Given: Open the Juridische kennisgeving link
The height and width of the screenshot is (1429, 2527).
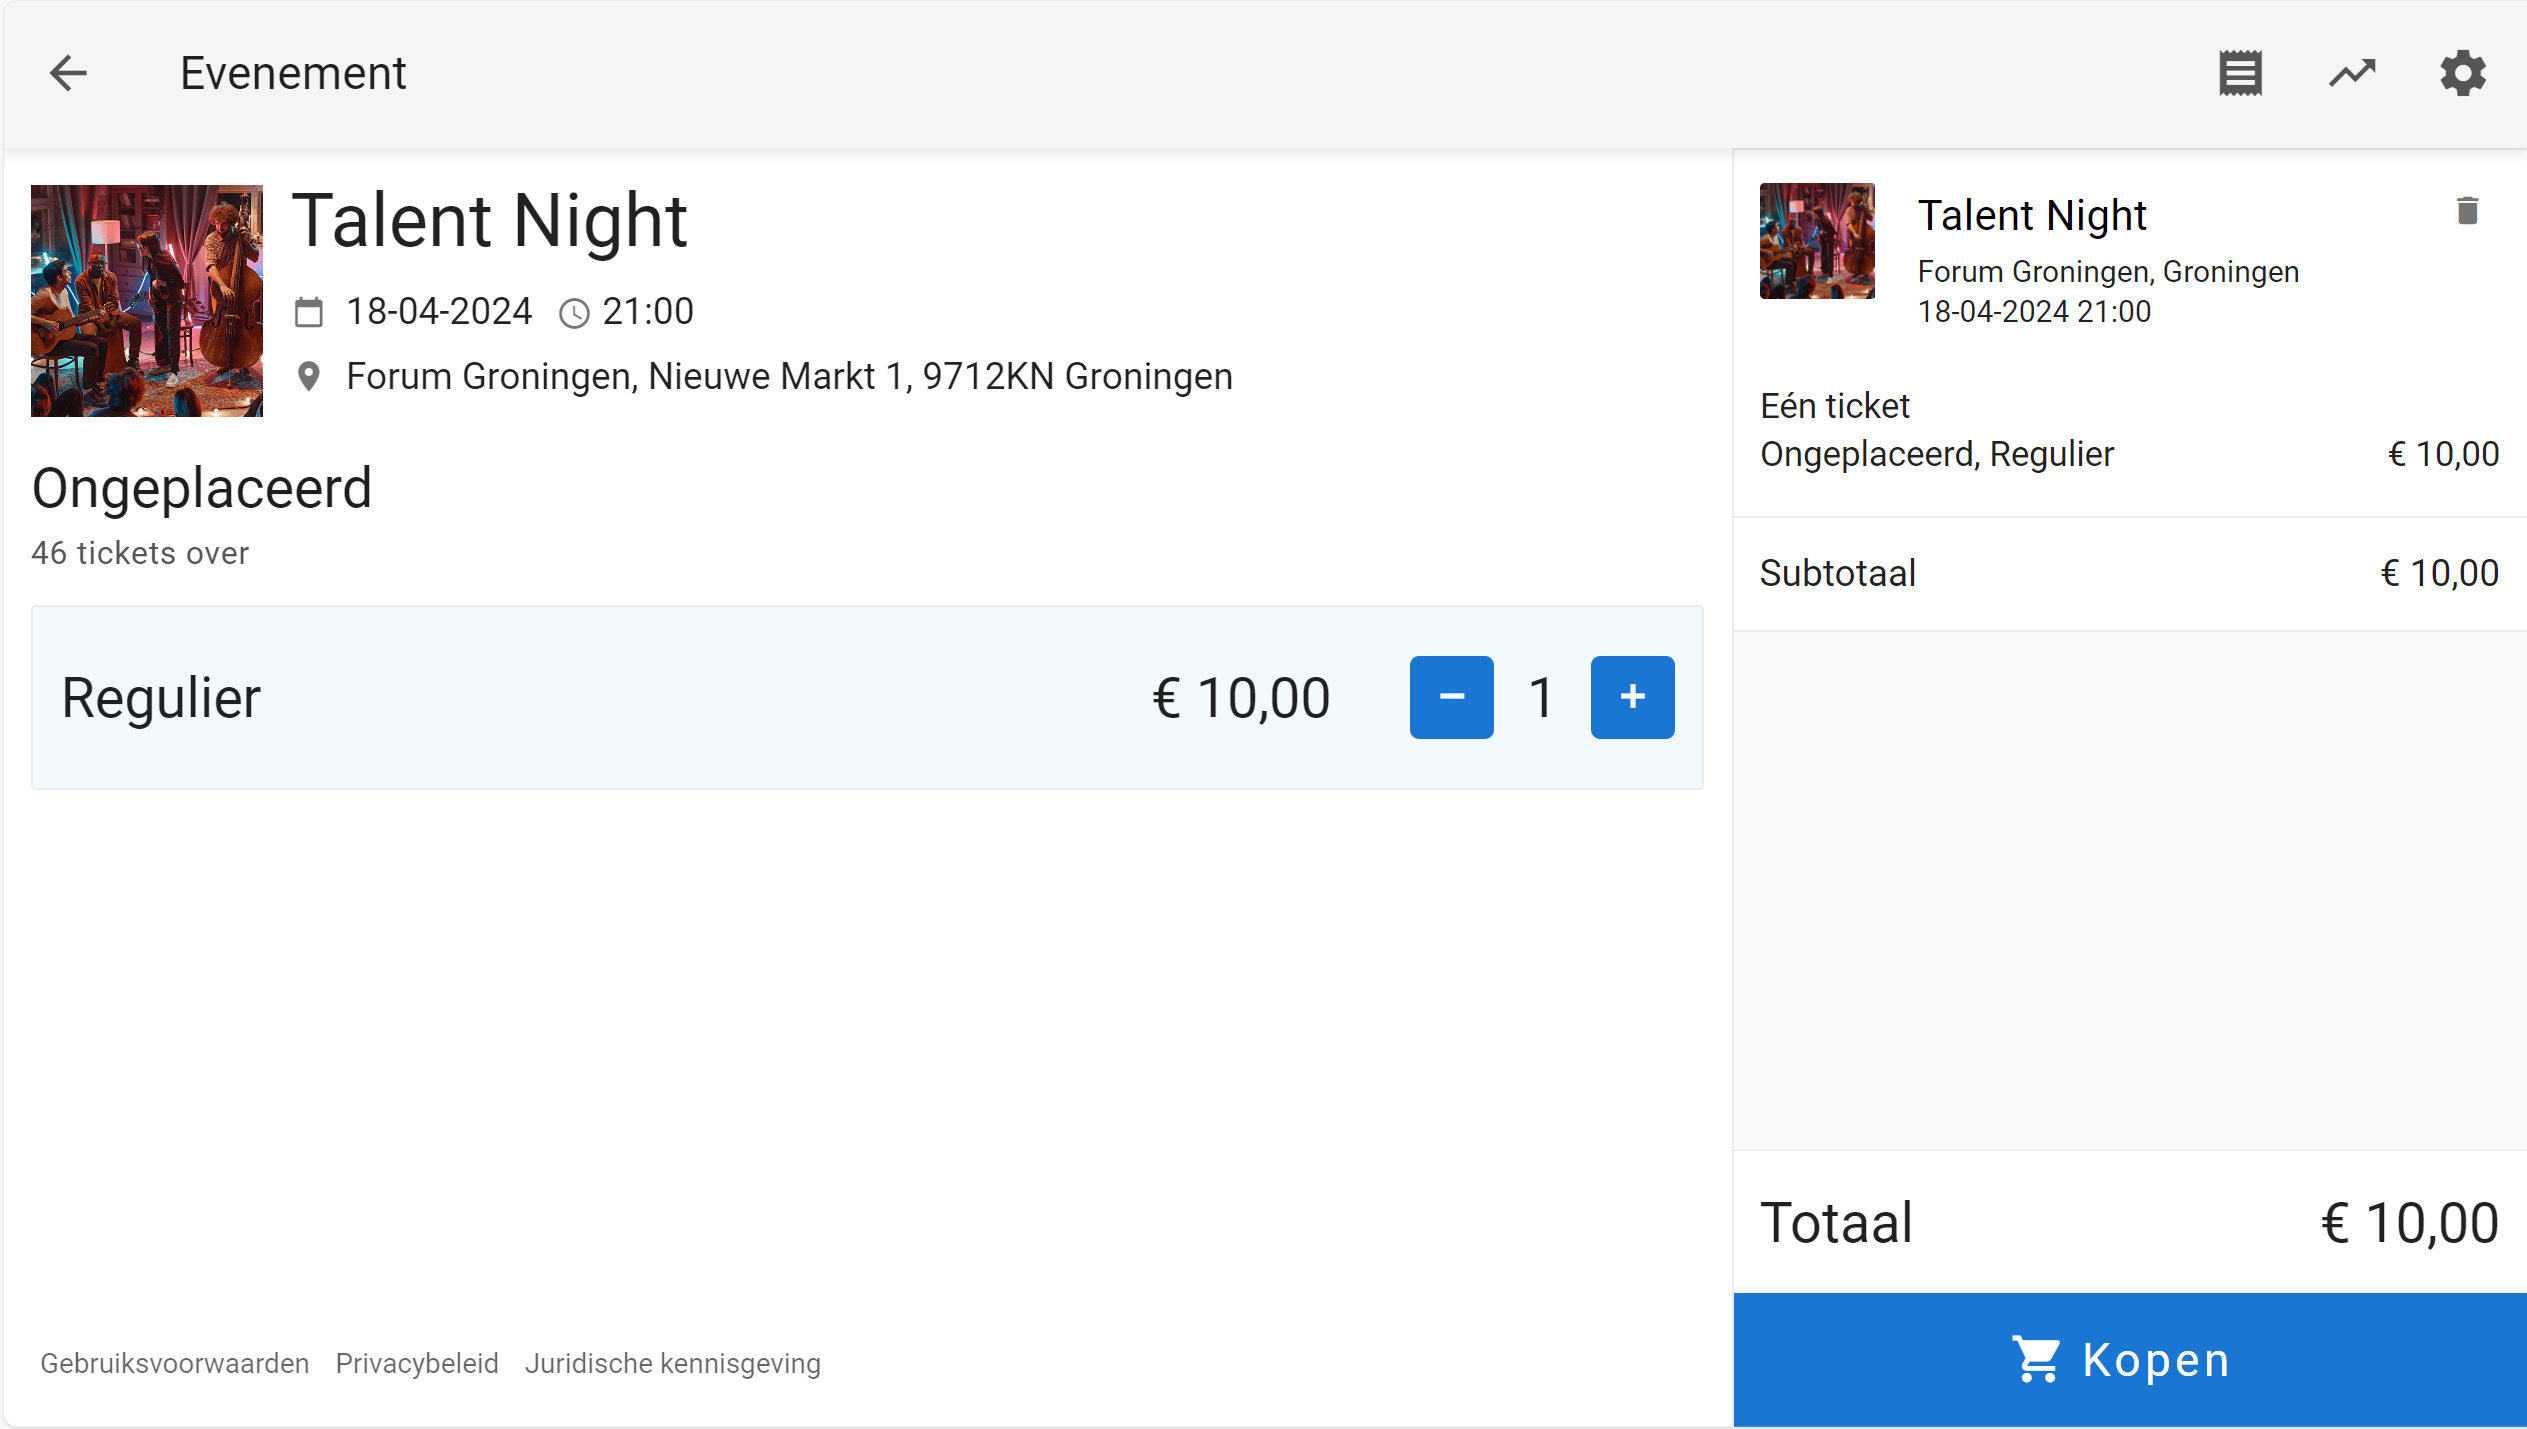Looking at the screenshot, I should 672,1363.
